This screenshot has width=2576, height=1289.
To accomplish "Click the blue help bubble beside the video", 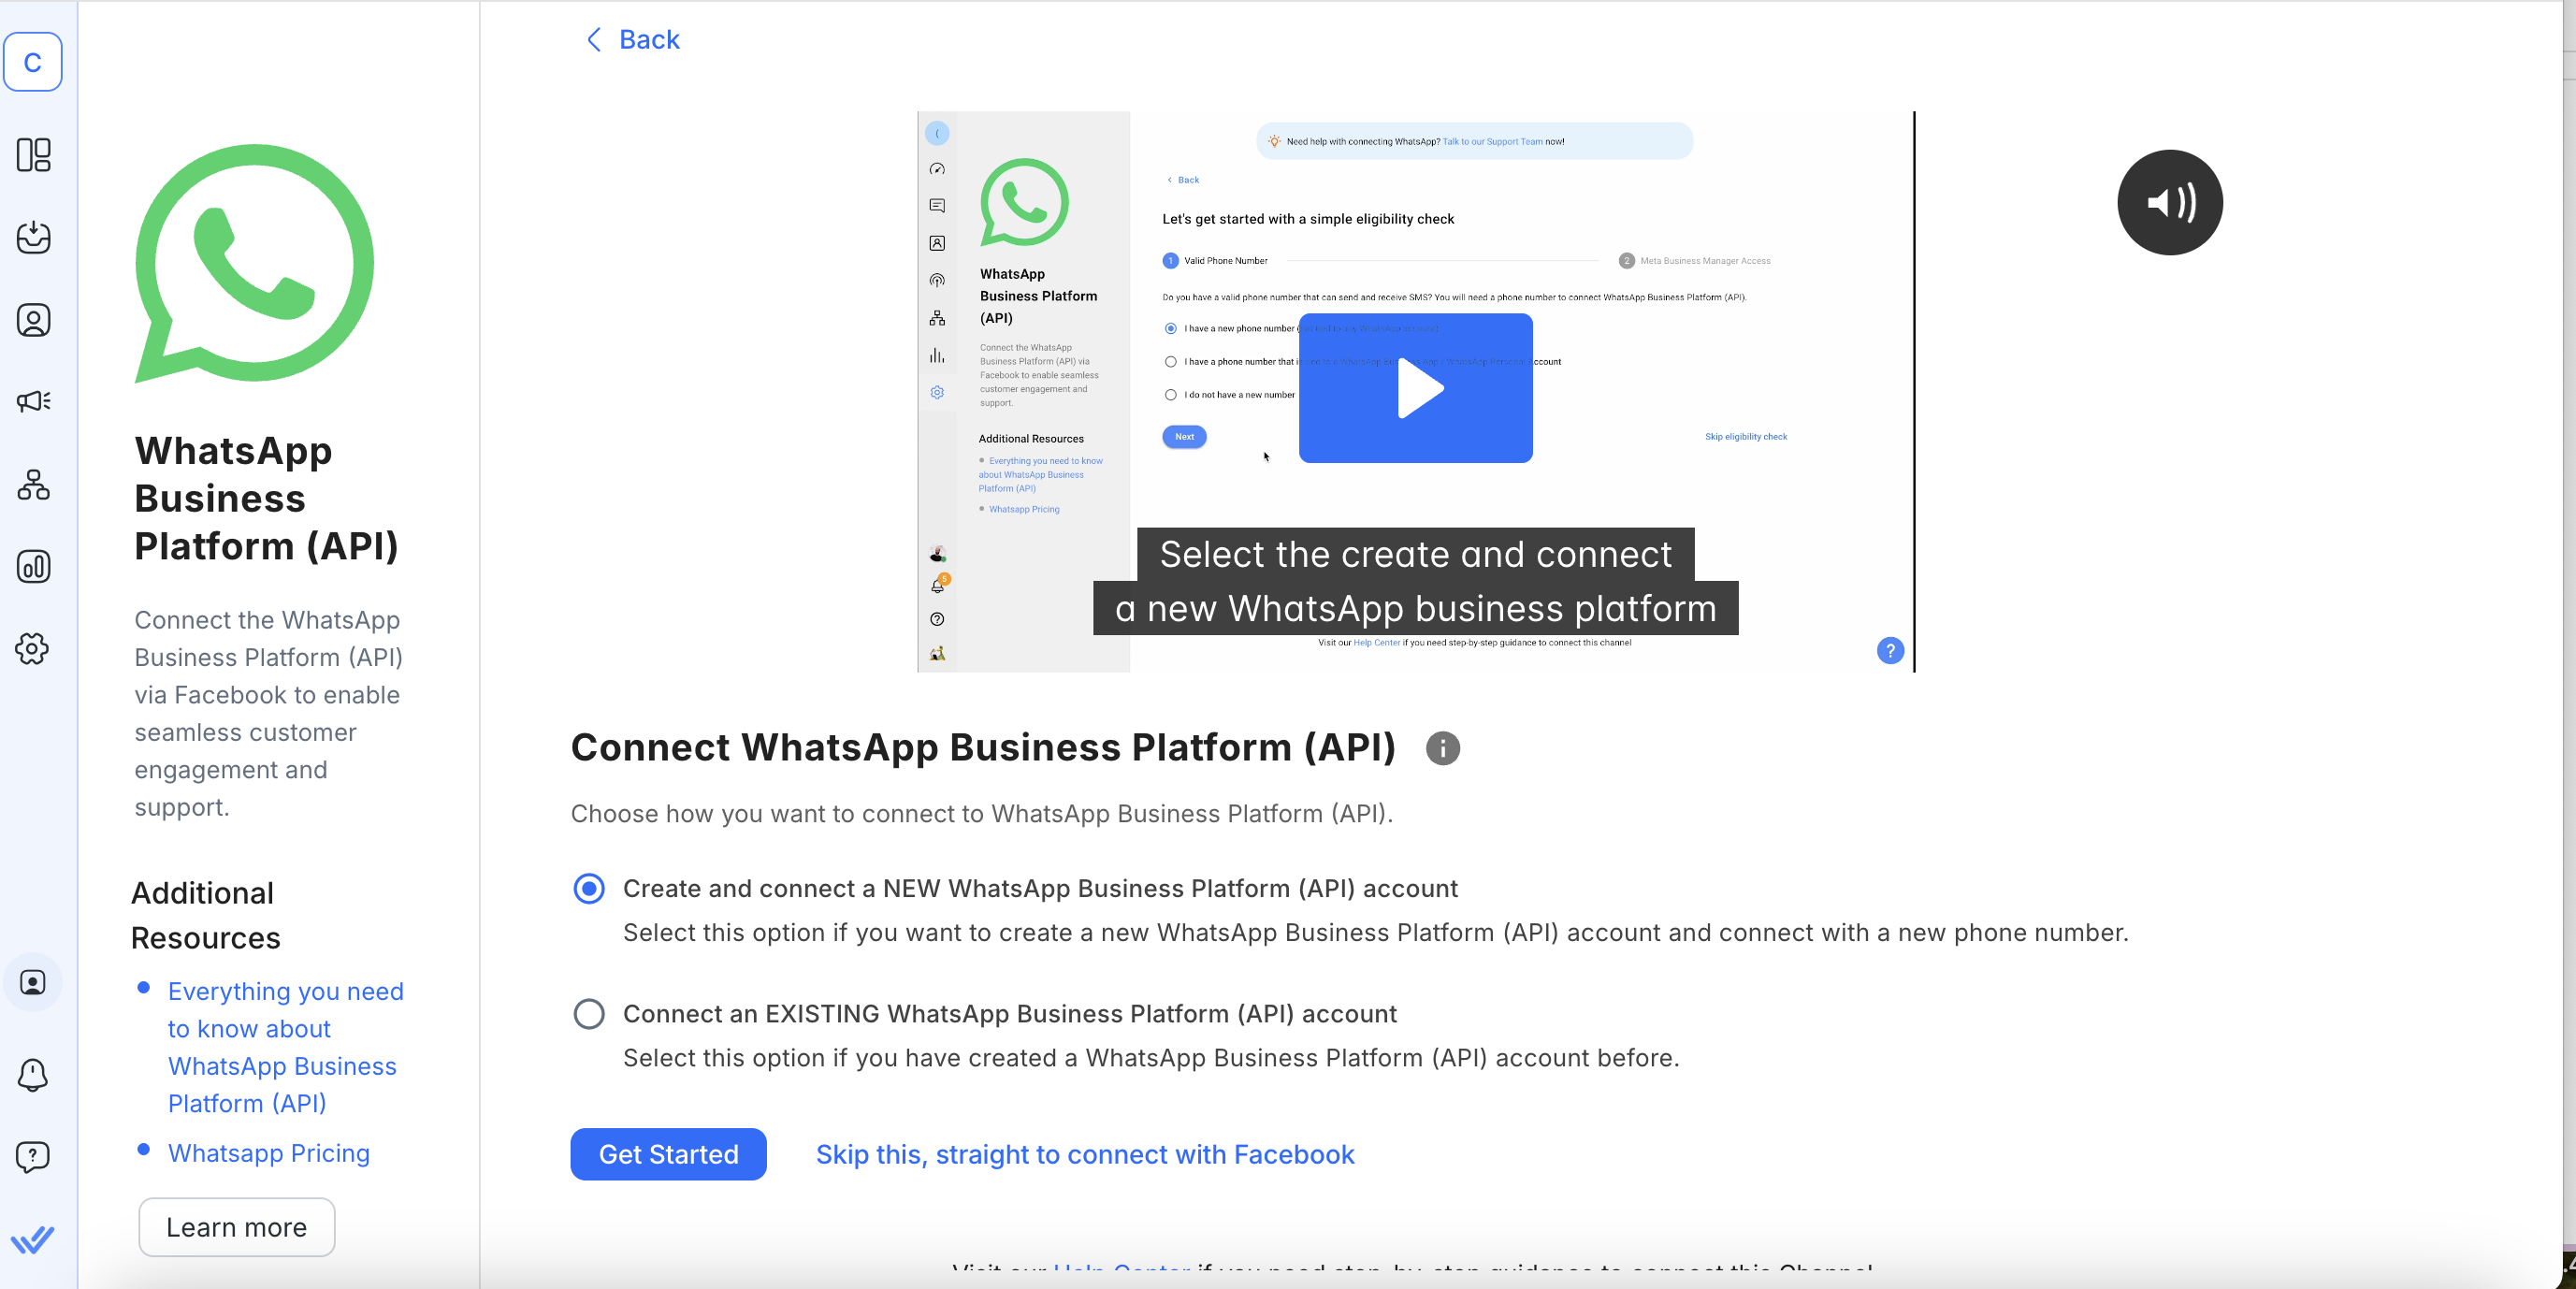I will click(1890, 650).
